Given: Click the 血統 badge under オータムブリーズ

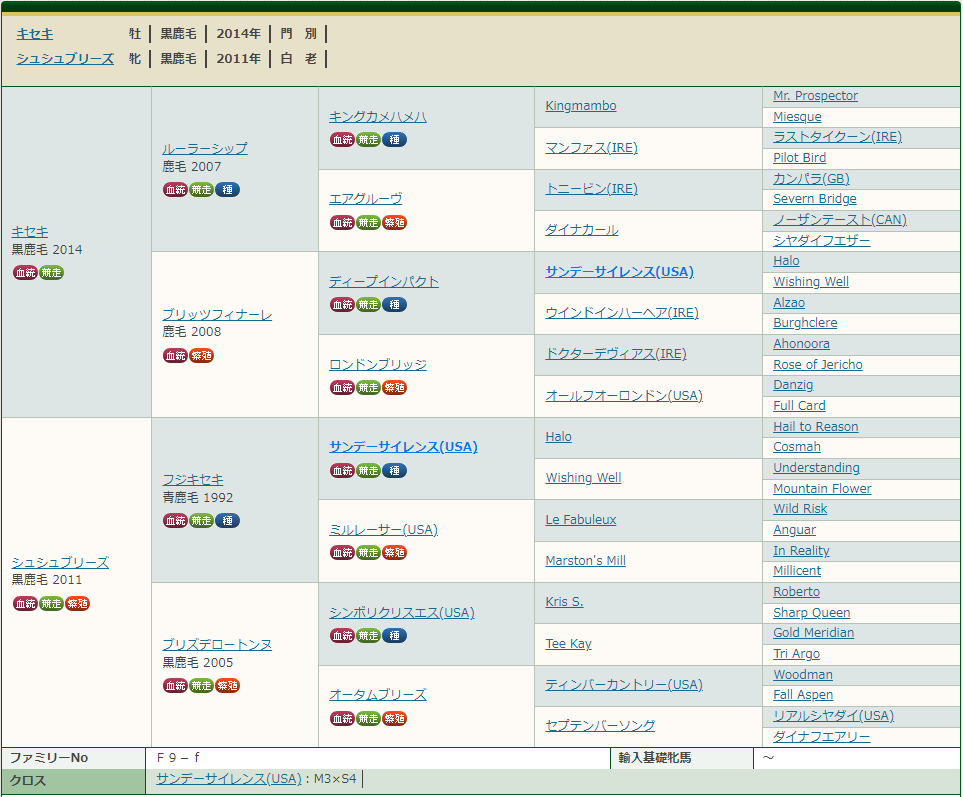Looking at the screenshot, I should [x=342, y=718].
